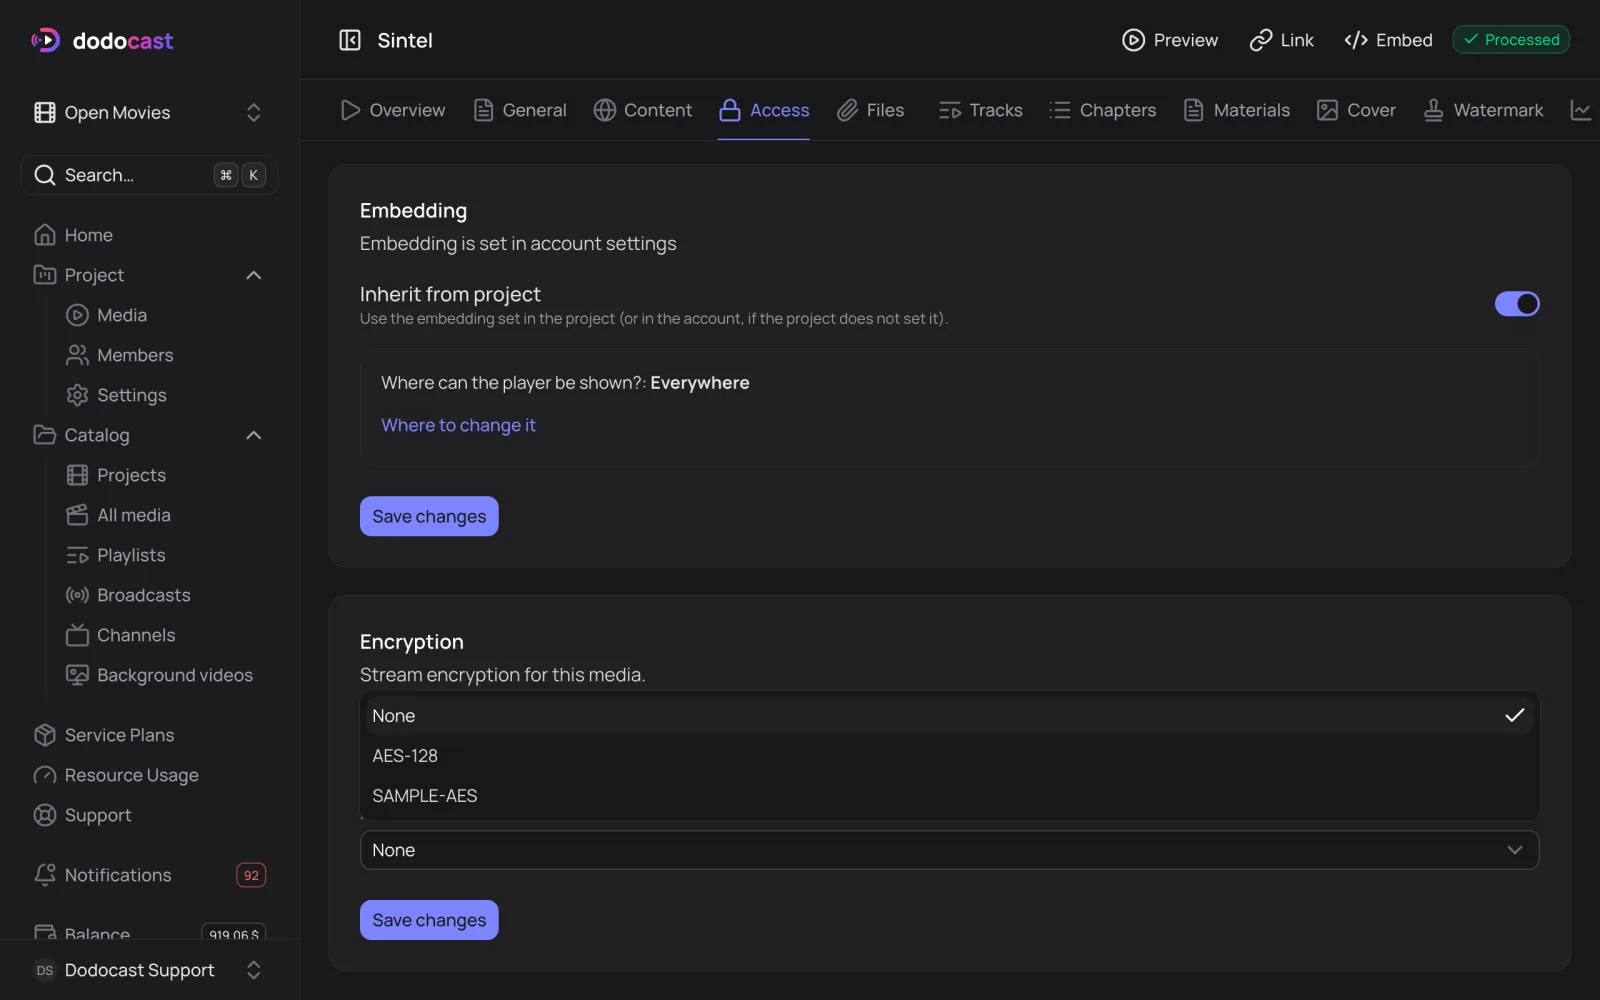Open Settings via its gear icon
1600x1000 pixels.
coord(77,395)
